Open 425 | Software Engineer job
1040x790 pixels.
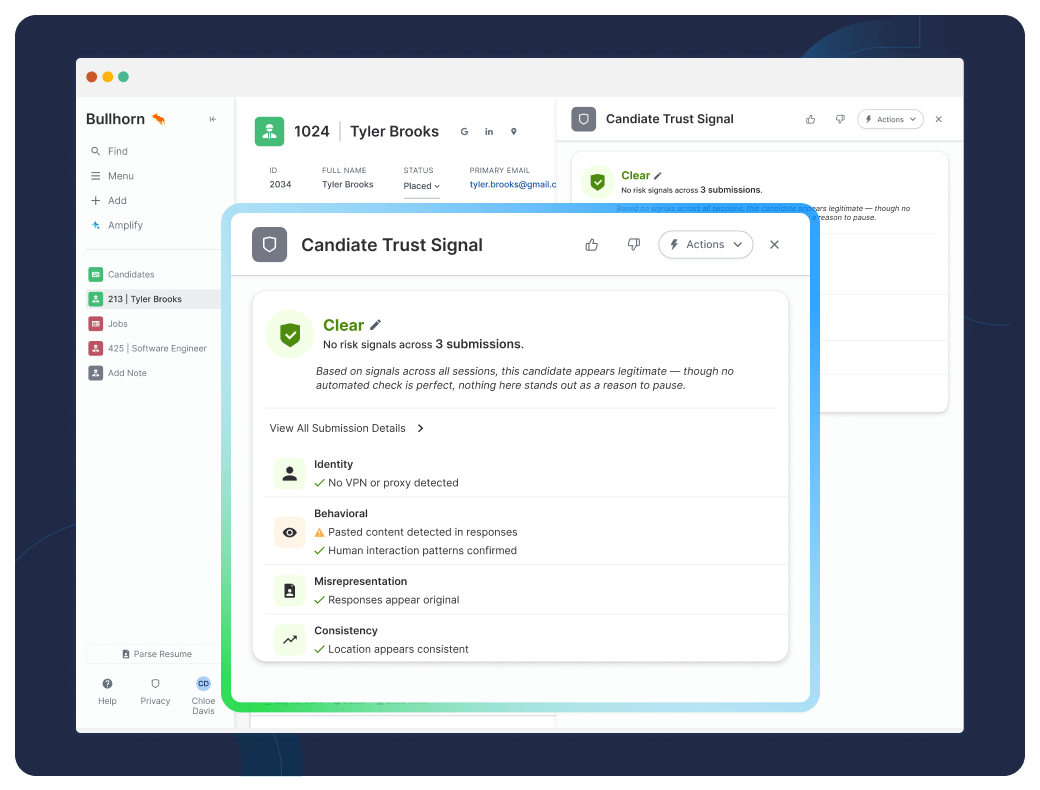(x=147, y=348)
